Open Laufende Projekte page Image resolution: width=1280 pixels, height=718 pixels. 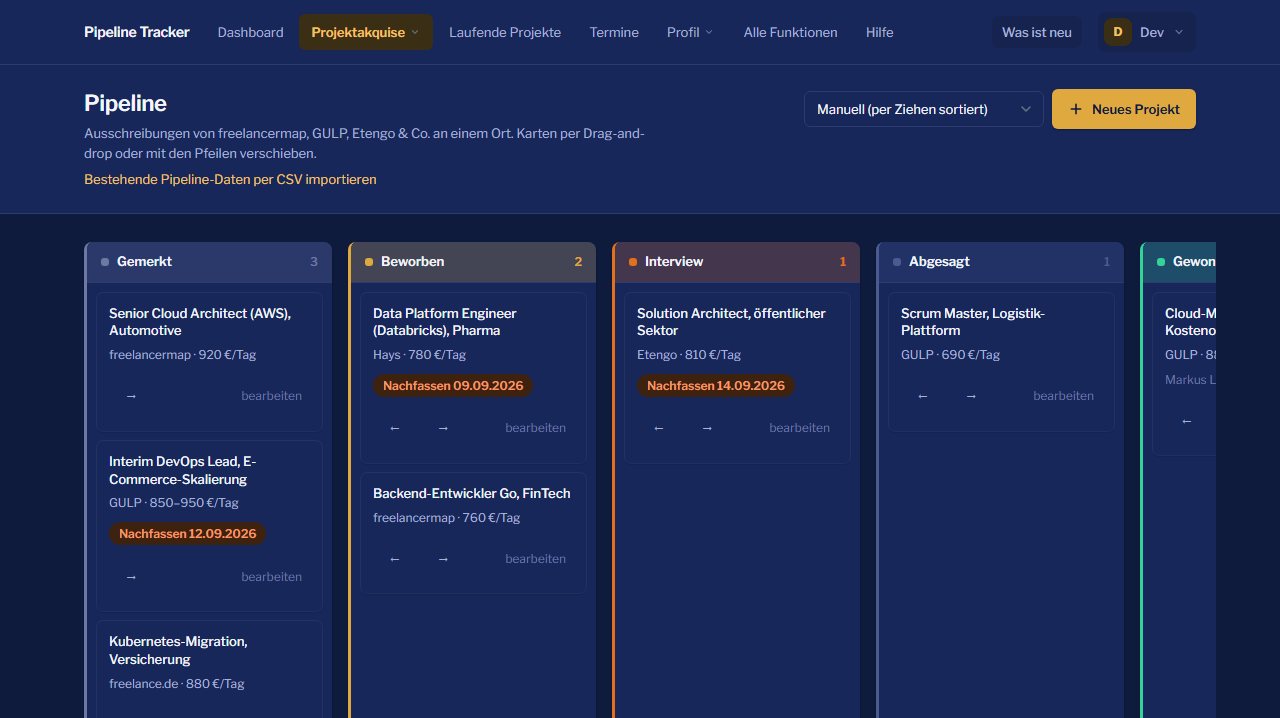coord(505,32)
